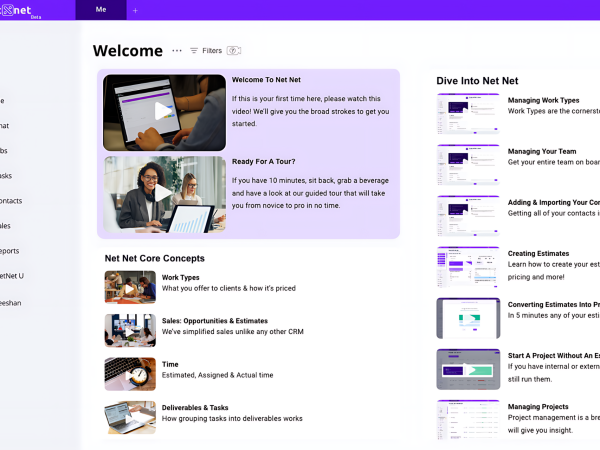Open Managing Your Team thumbnail
This screenshot has height=450, width=600.
468,165
